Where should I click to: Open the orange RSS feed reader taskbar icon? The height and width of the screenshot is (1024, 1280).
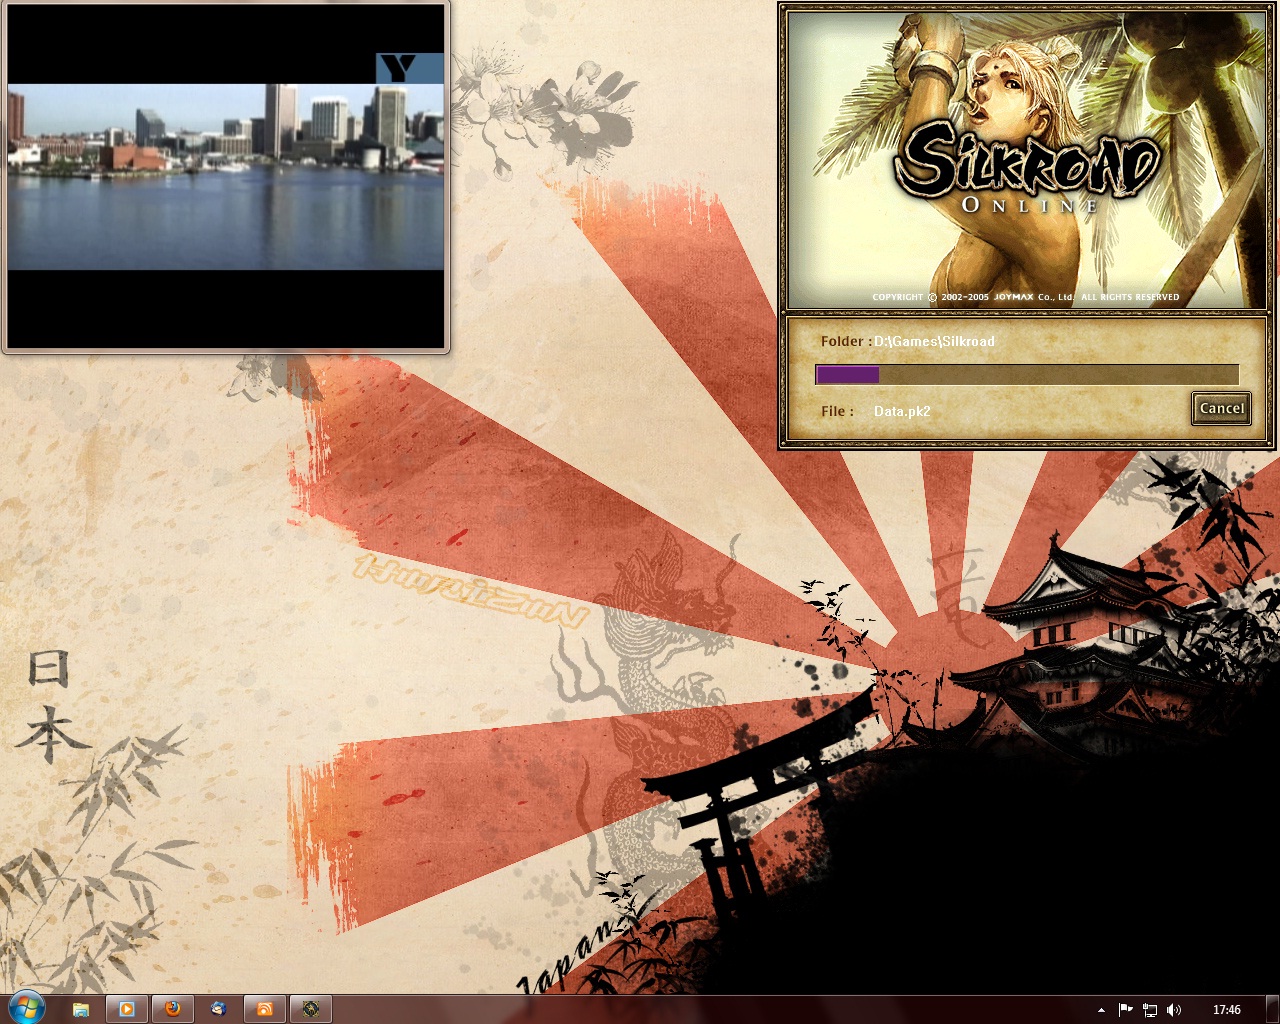(x=265, y=1009)
